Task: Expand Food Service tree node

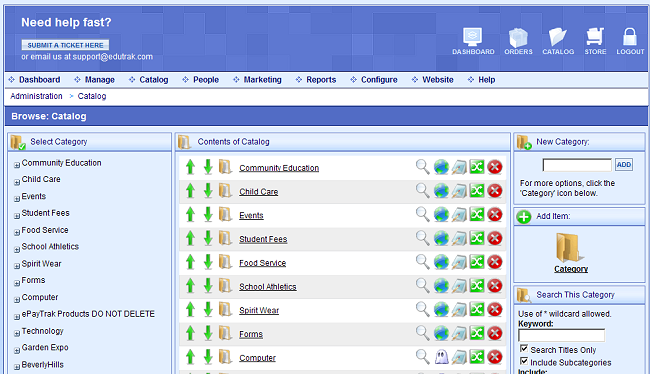Action: [17, 232]
